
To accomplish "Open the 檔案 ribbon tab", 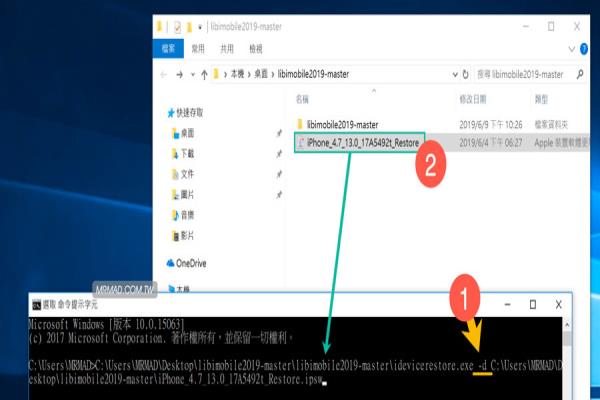I will click(x=168, y=49).
